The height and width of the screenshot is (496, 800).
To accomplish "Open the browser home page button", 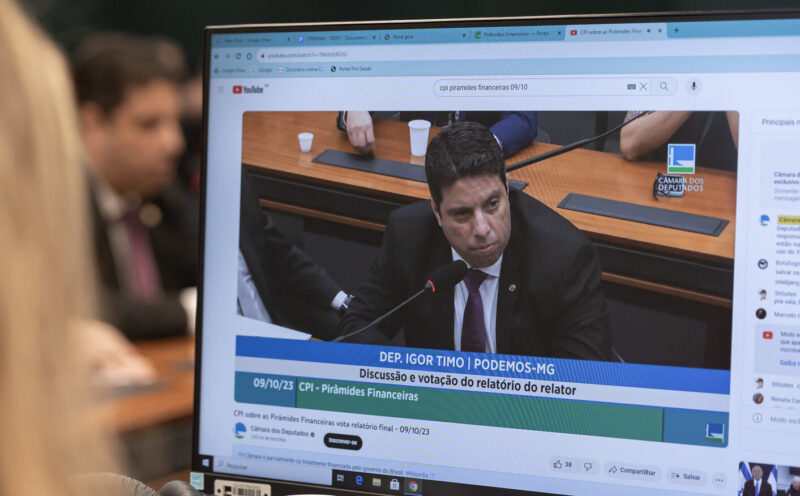I will tap(249, 56).
